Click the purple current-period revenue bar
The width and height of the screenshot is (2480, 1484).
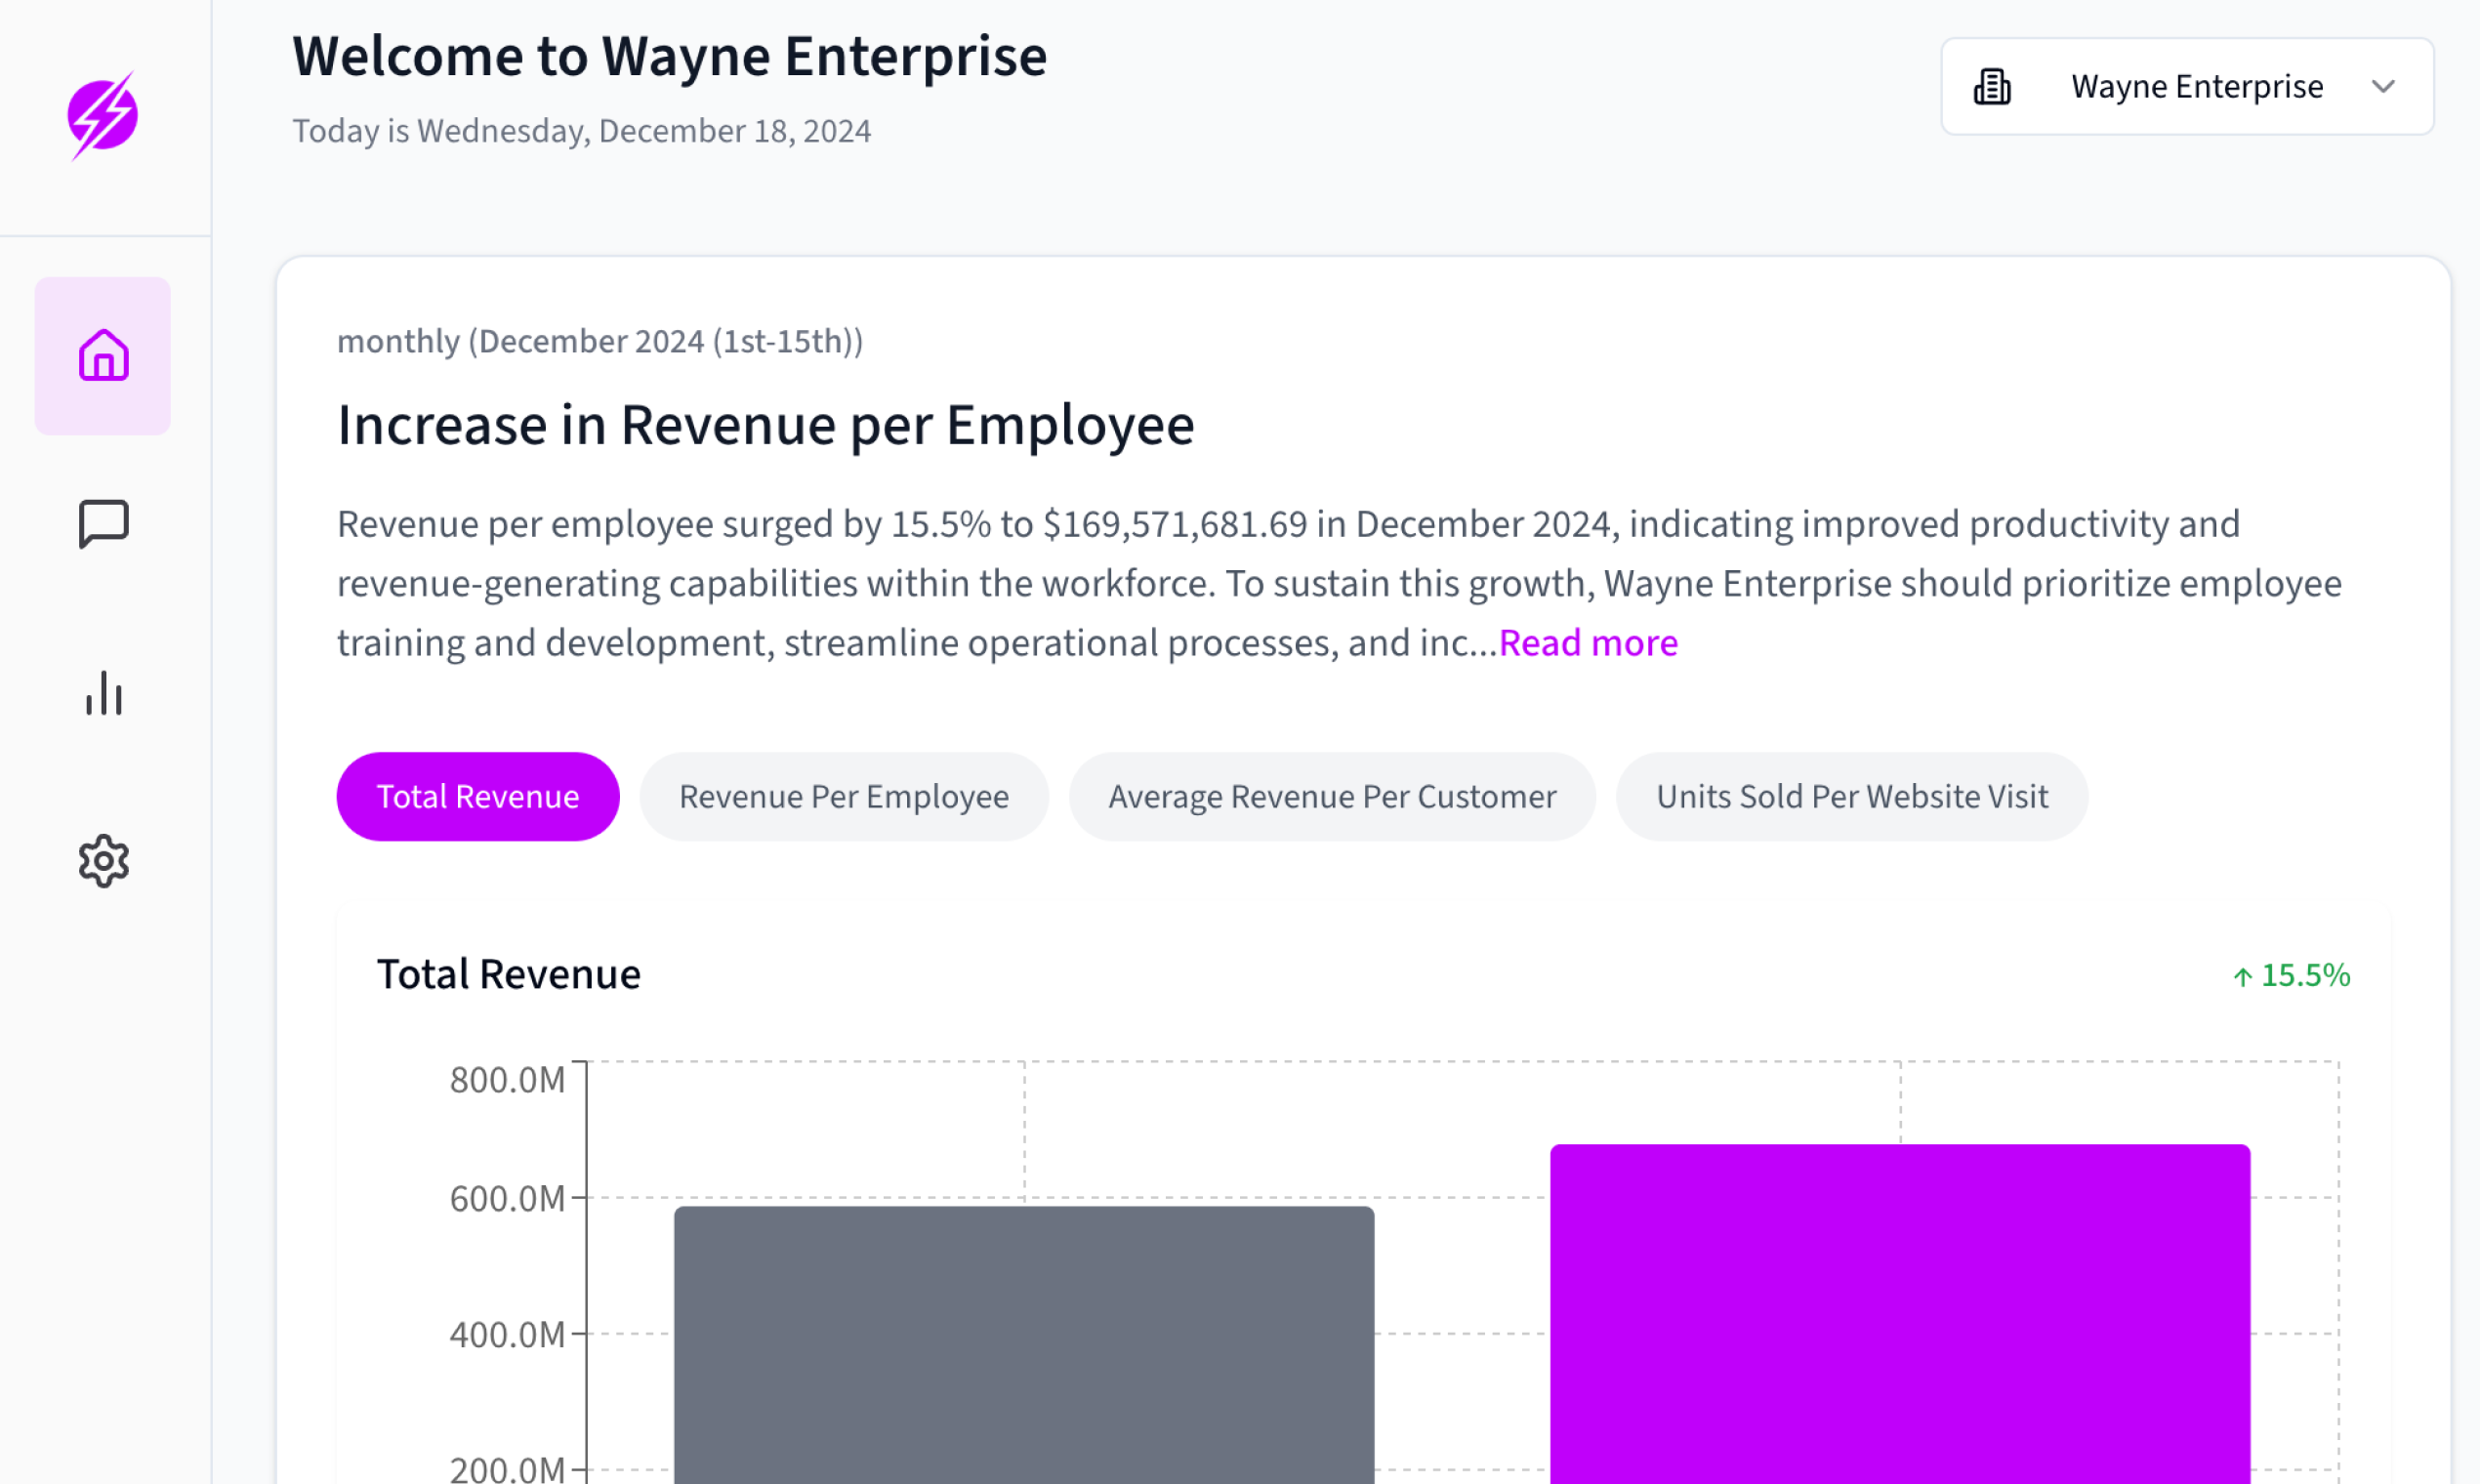pos(1900,1314)
